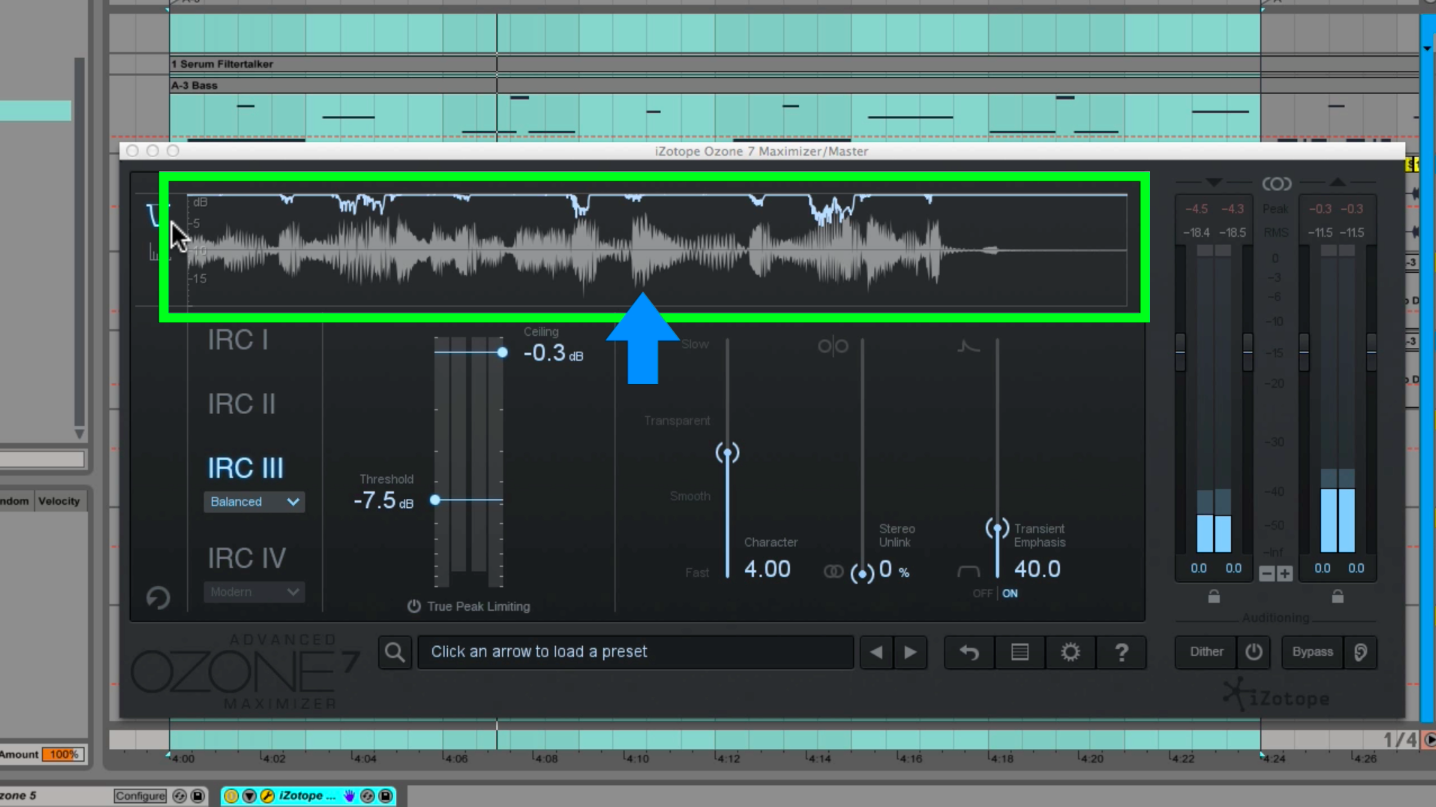Toggle the iZotope device activator in Ableton

coord(231,796)
